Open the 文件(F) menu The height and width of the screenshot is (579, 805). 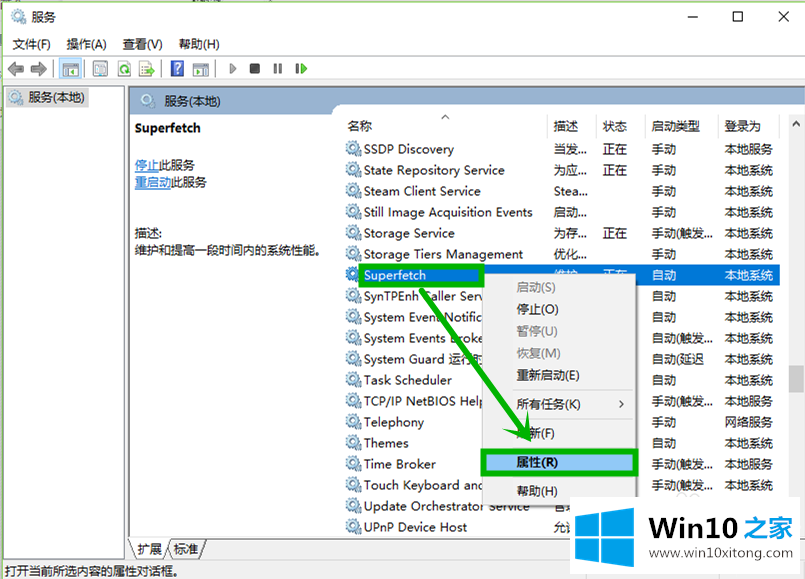[x=31, y=44]
